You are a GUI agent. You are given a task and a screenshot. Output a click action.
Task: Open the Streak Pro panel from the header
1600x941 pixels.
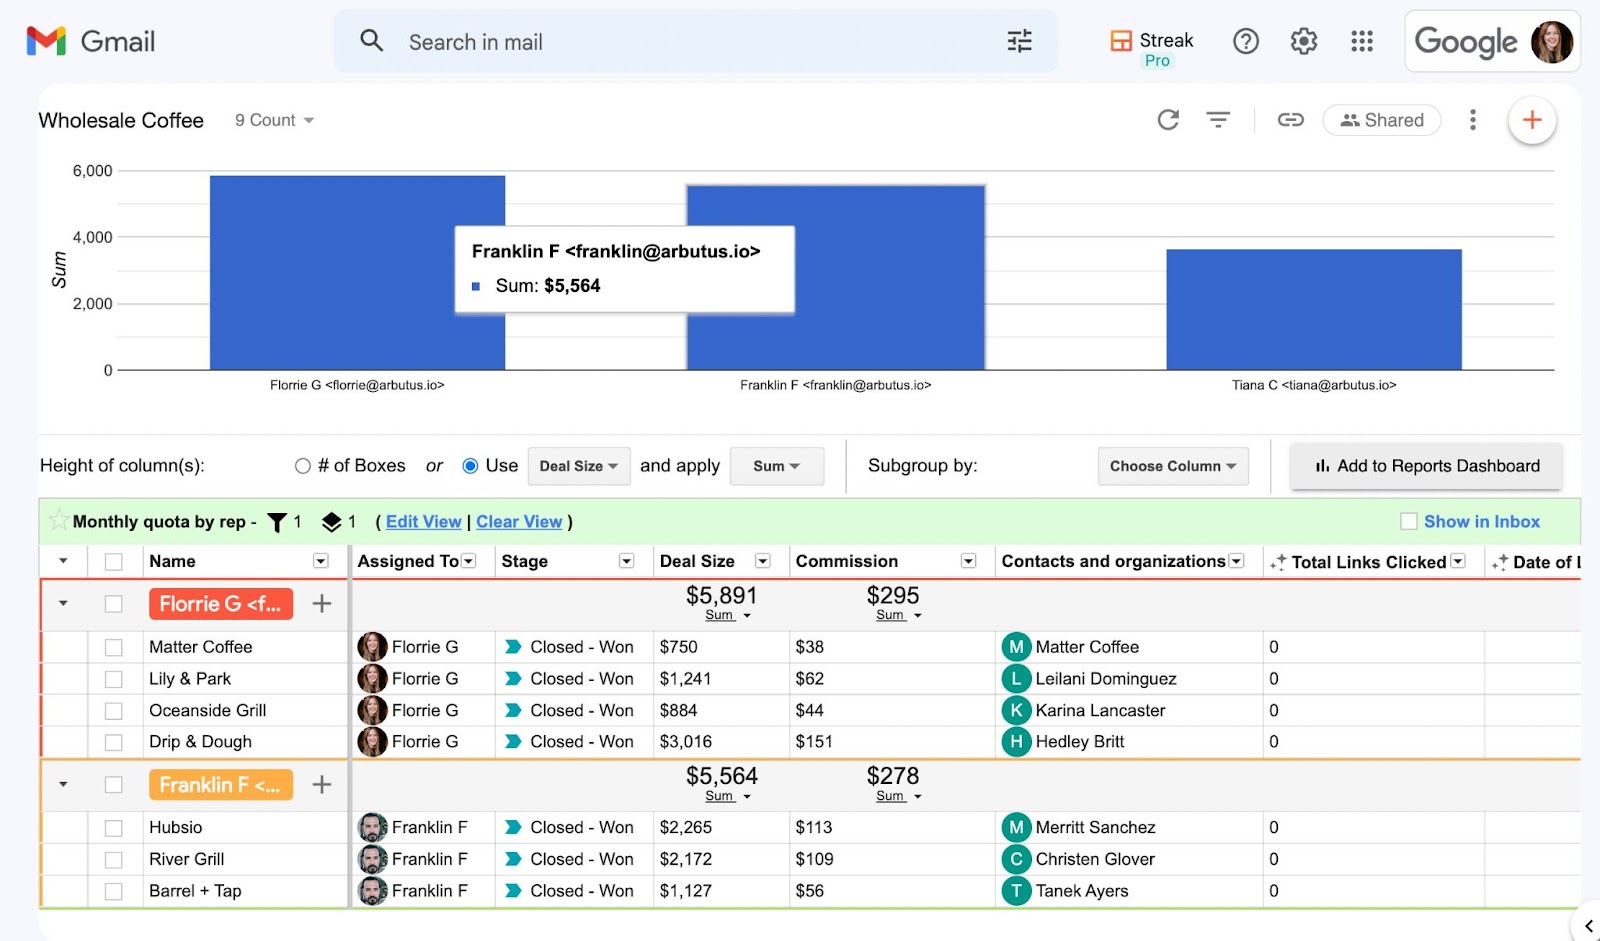[x=1151, y=42]
